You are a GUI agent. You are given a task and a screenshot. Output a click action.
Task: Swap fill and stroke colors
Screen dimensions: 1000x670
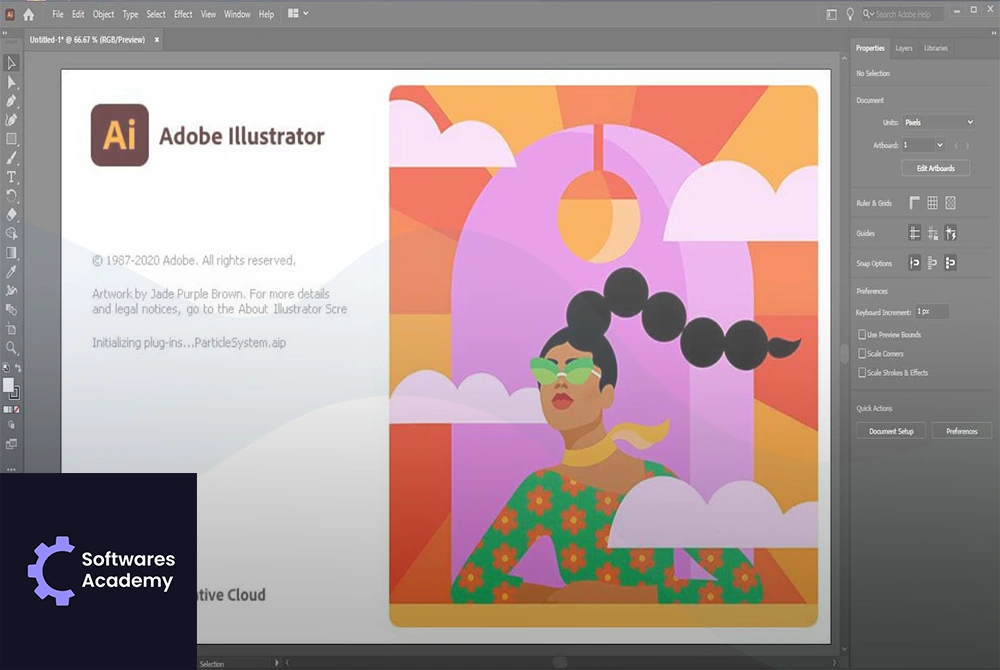point(18,368)
